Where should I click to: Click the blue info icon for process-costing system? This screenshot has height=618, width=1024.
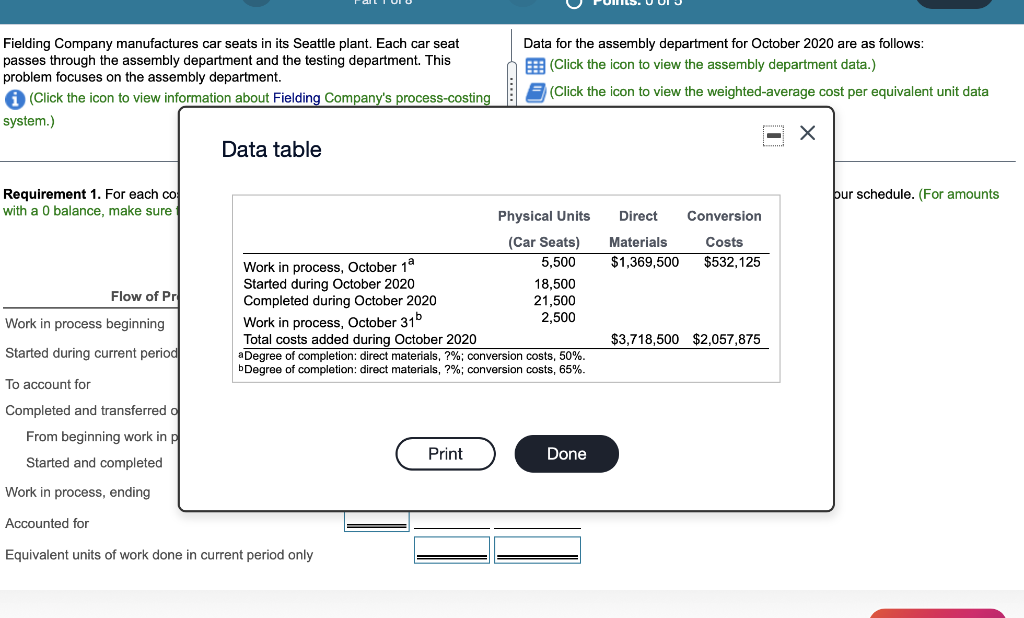pos(14,99)
